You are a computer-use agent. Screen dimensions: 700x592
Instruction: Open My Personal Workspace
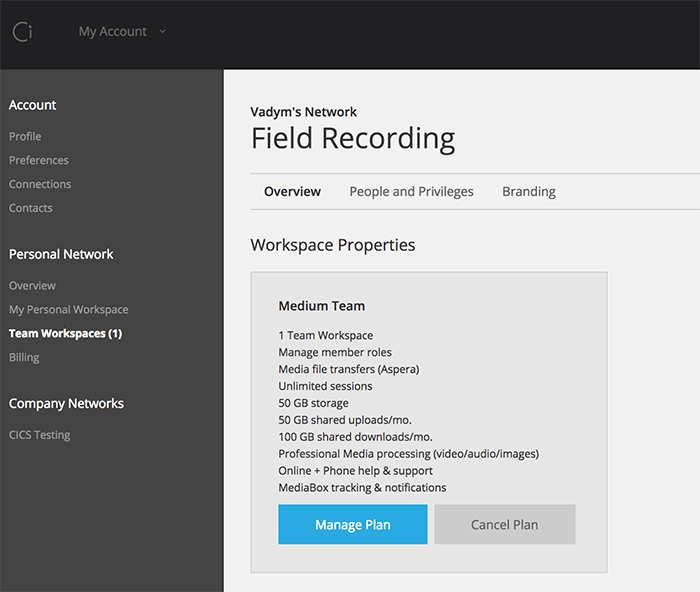click(x=69, y=309)
